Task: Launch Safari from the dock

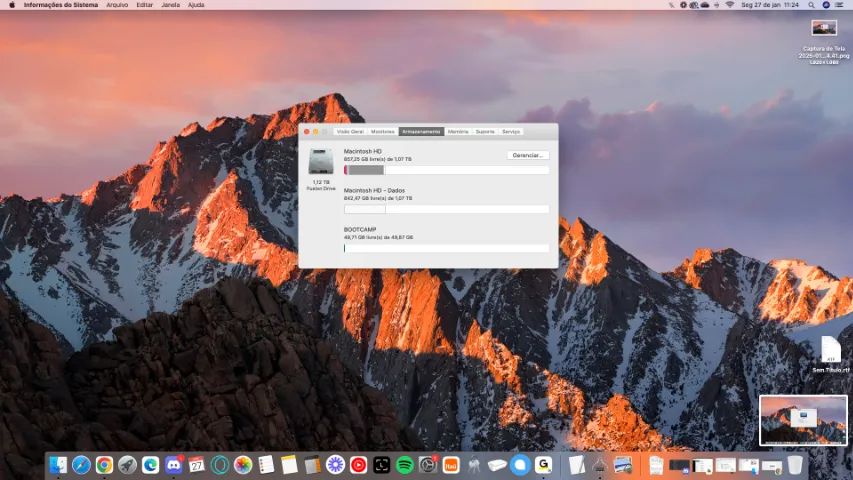Action: coord(81,465)
